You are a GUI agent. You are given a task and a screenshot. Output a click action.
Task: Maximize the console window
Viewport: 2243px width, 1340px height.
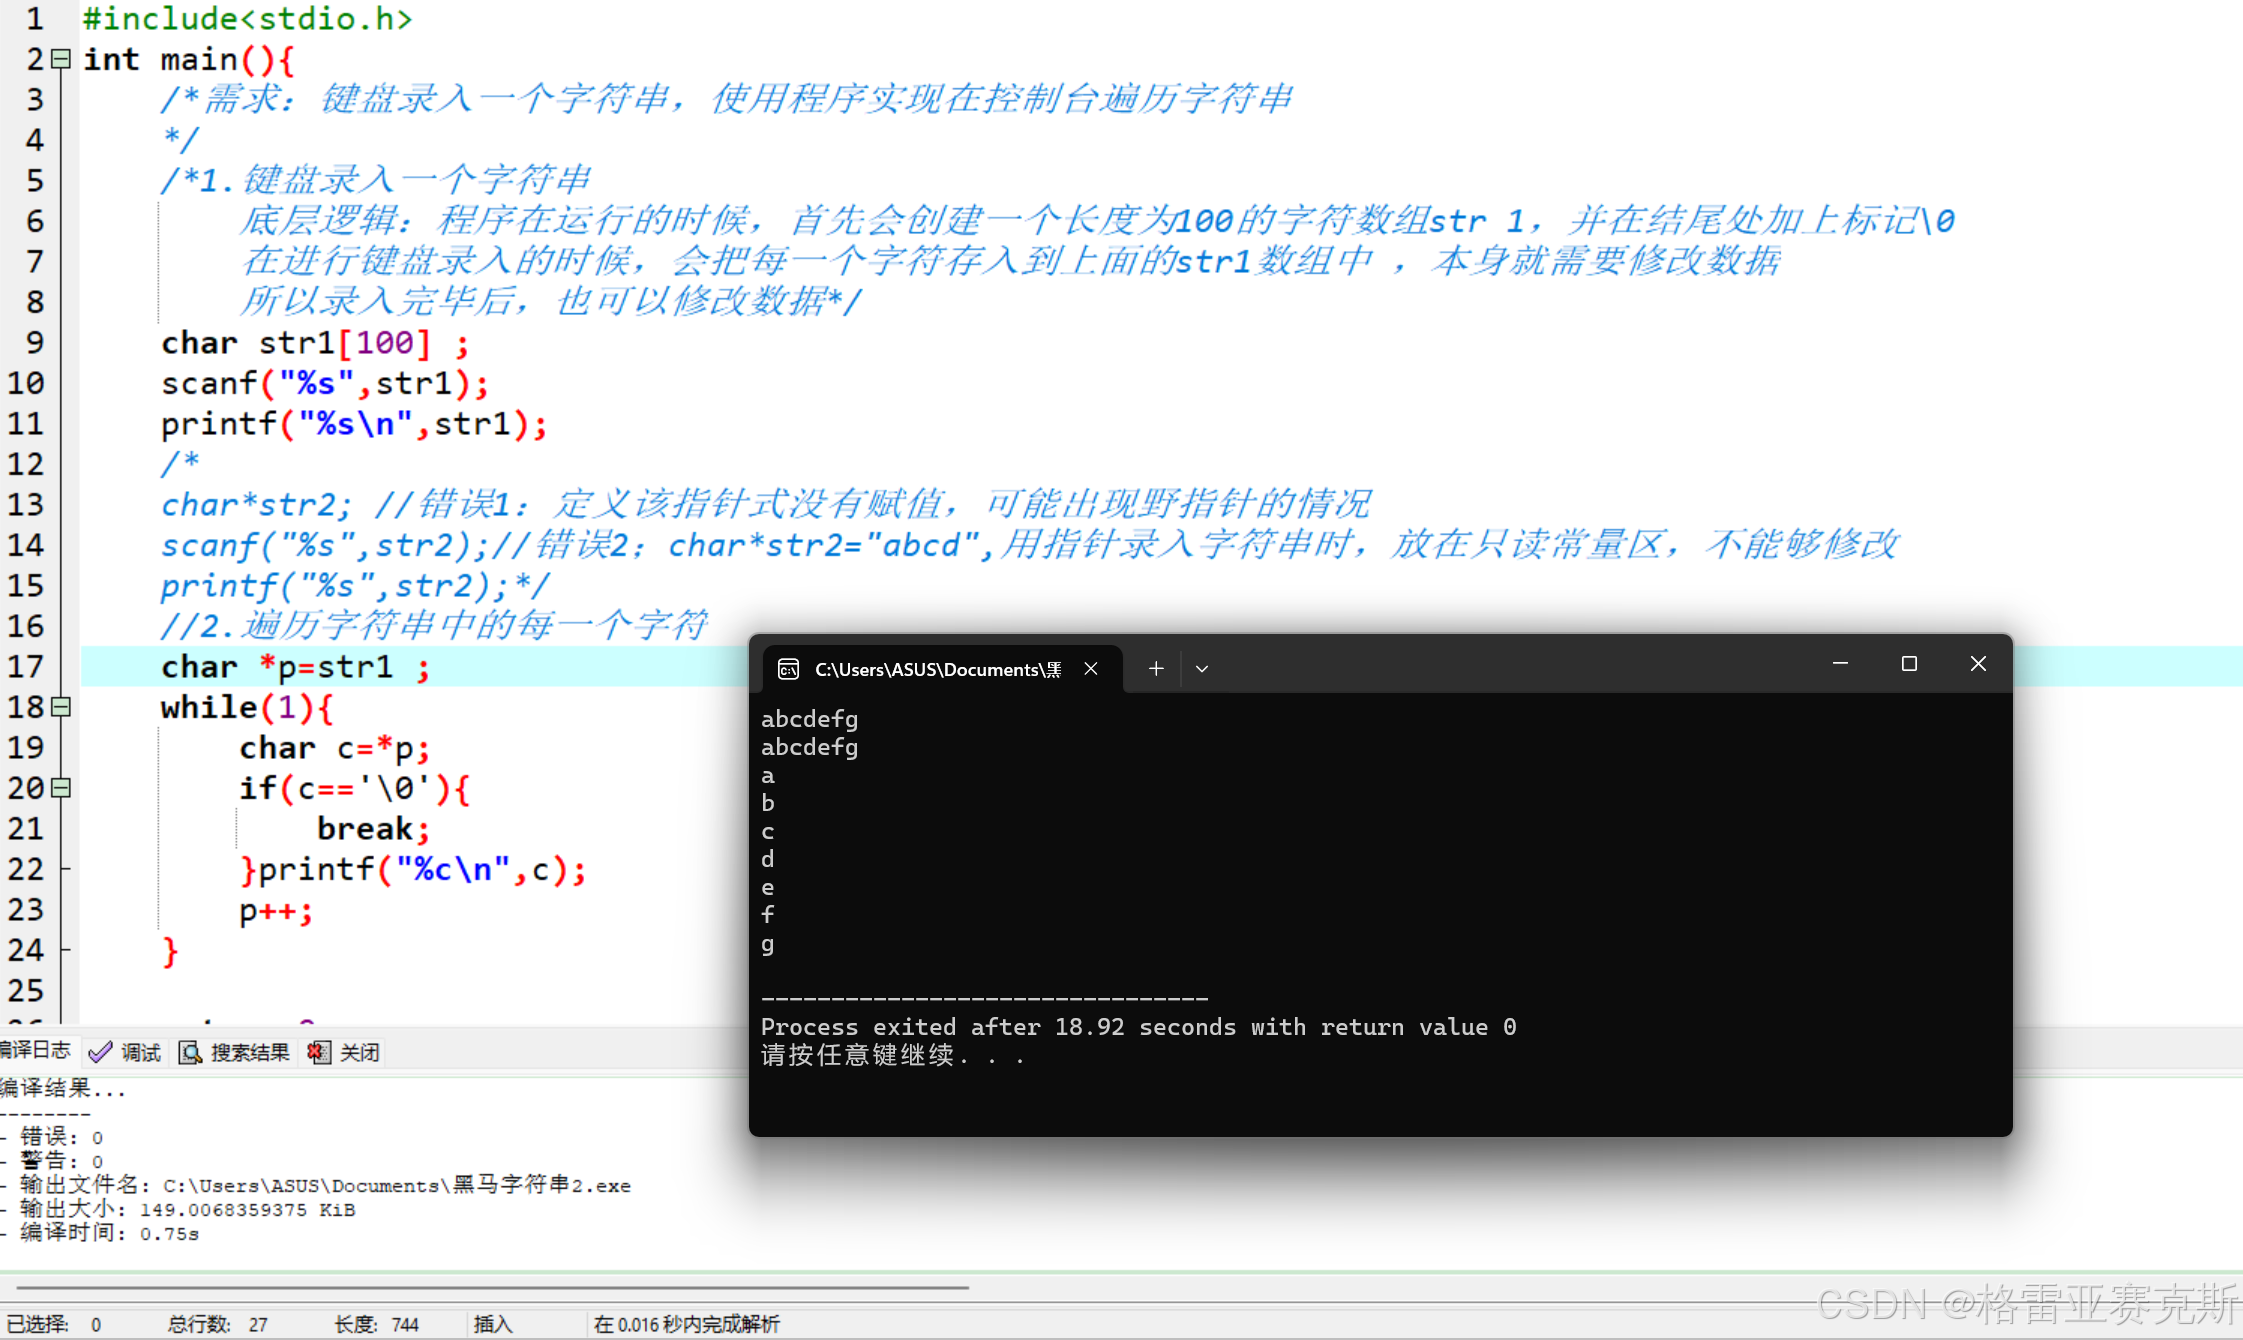pyautogui.click(x=1909, y=664)
